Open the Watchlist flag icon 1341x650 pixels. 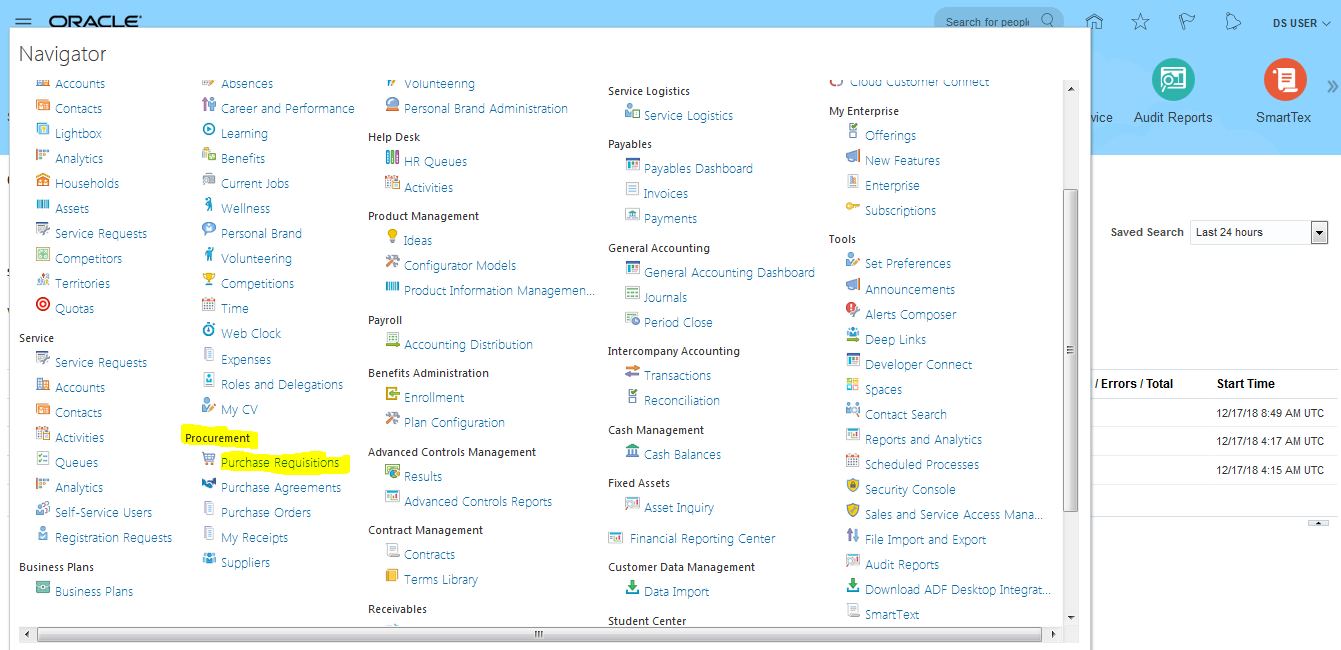click(1187, 22)
